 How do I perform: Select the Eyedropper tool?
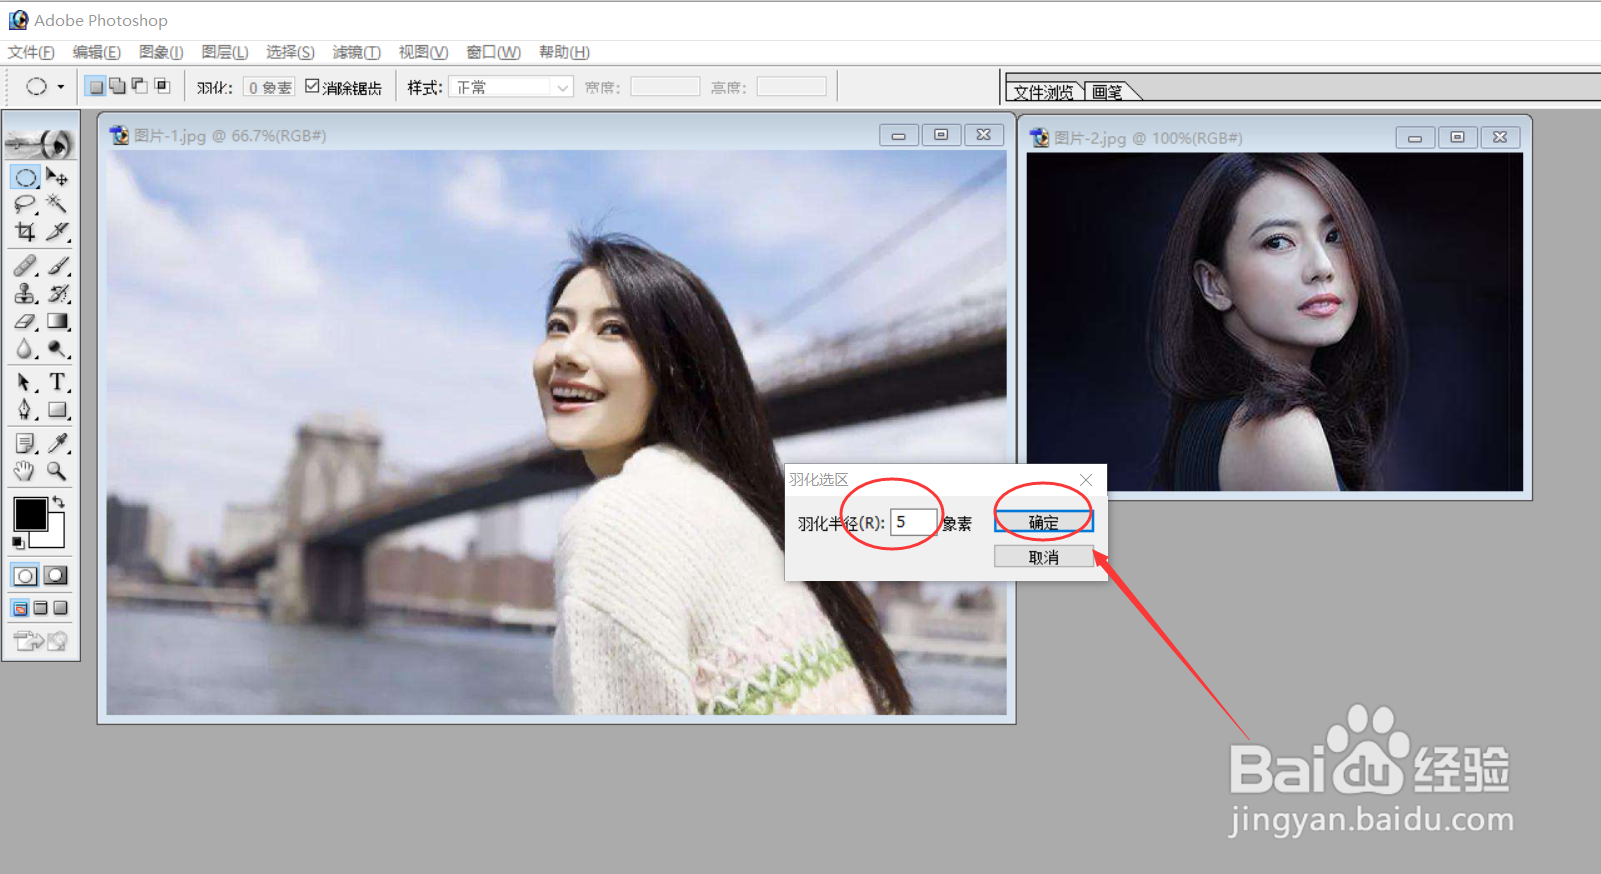coord(57,443)
